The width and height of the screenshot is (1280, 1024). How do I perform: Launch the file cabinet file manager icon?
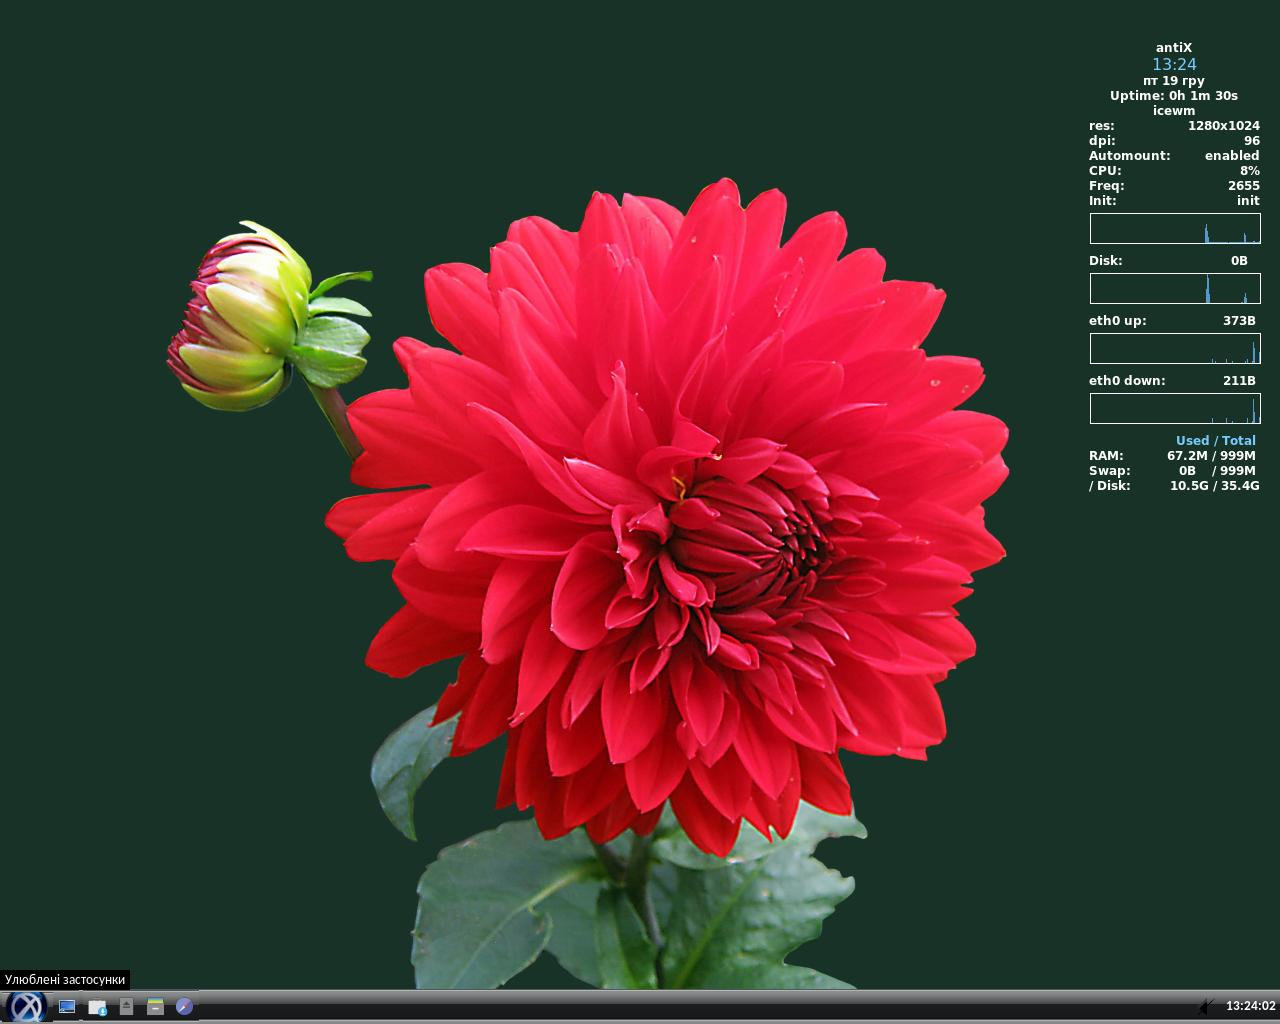(x=155, y=1007)
